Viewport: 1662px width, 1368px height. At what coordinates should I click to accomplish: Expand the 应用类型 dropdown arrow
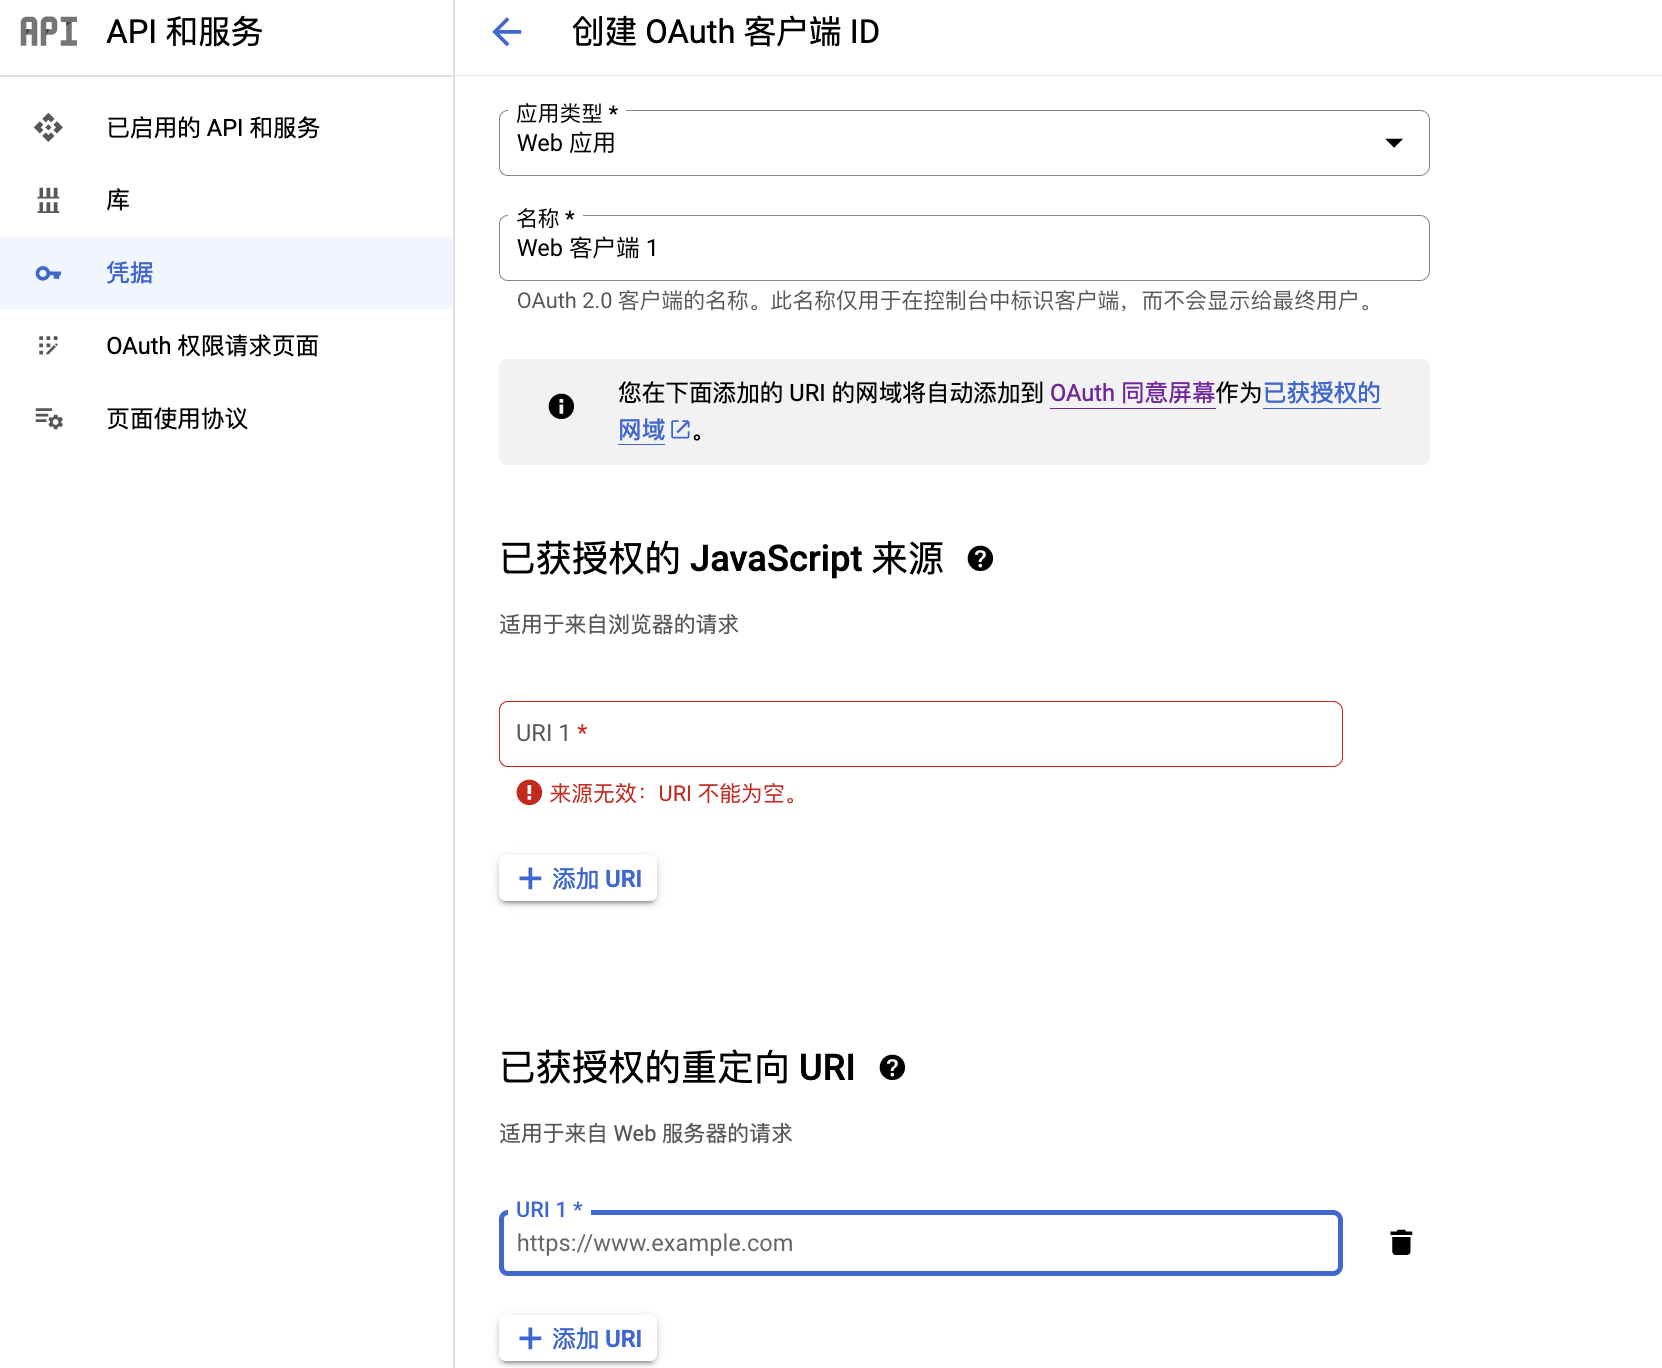[1393, 143]
